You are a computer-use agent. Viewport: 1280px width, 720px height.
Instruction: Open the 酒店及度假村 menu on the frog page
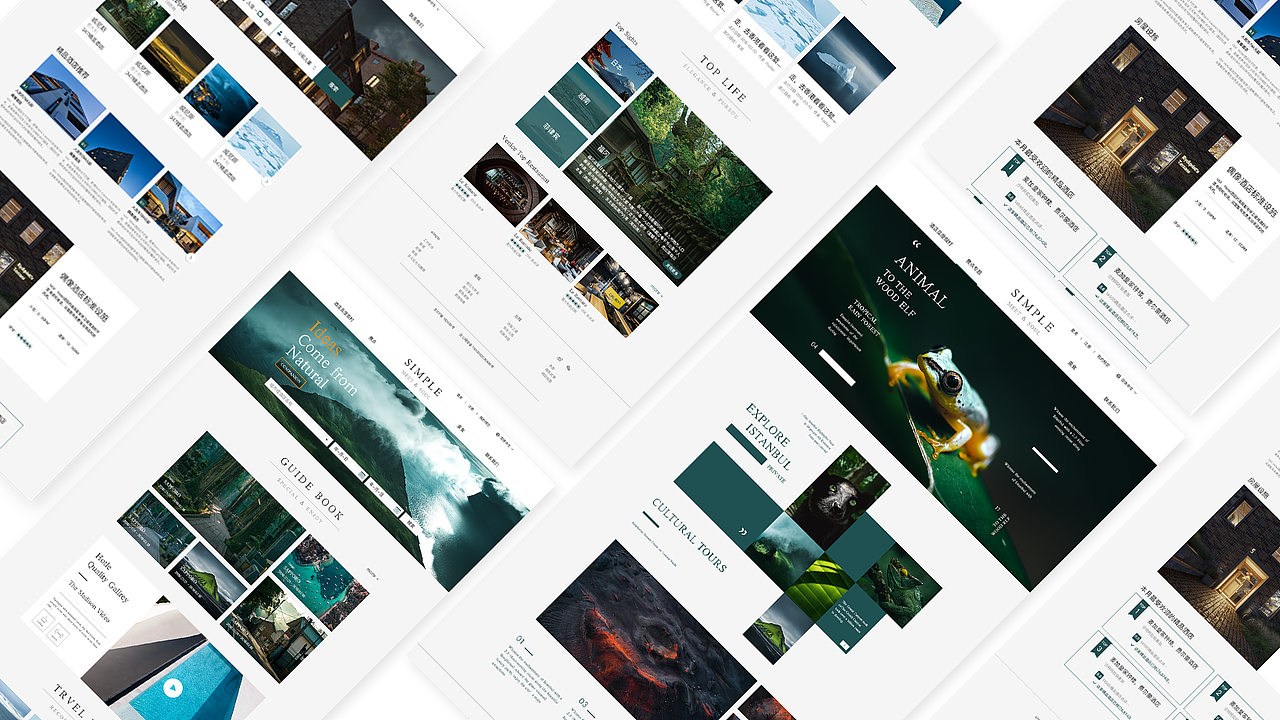[941, 233]
